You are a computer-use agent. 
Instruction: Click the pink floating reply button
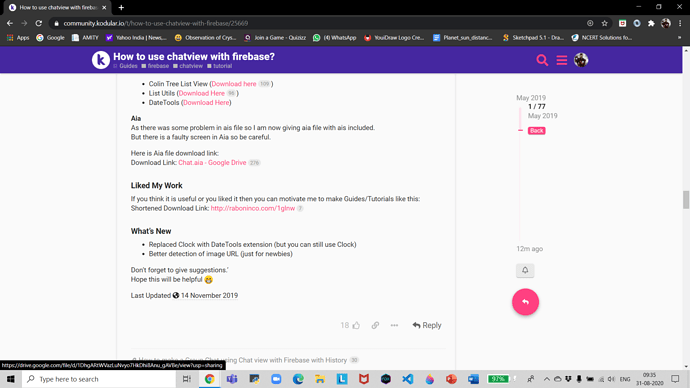click(x=525, y=302)
